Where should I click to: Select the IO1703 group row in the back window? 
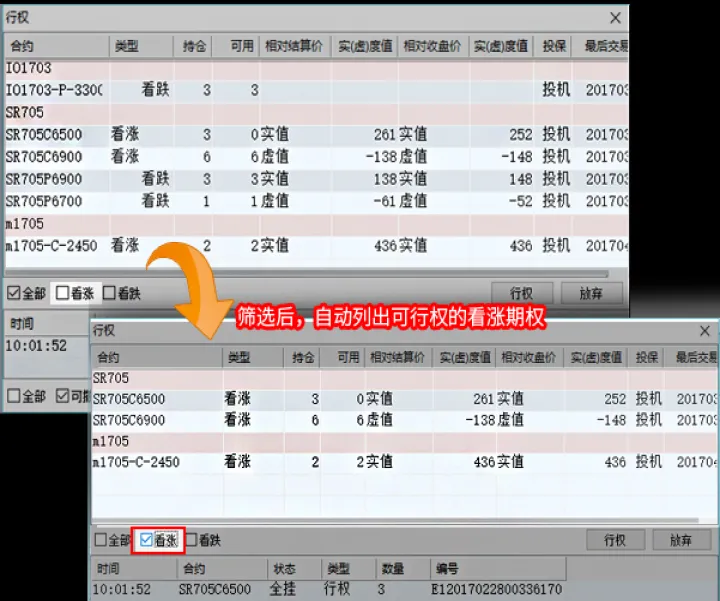(316, 68)
